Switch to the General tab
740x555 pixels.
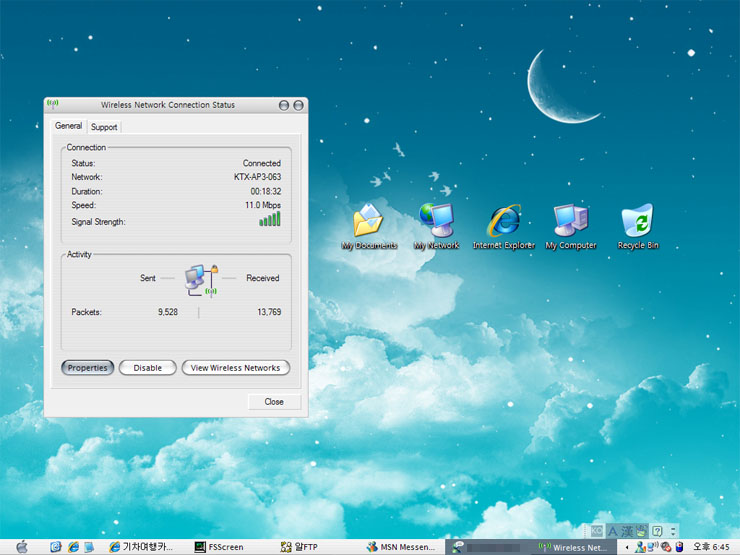pyautogui.click(x=68, y=126)
